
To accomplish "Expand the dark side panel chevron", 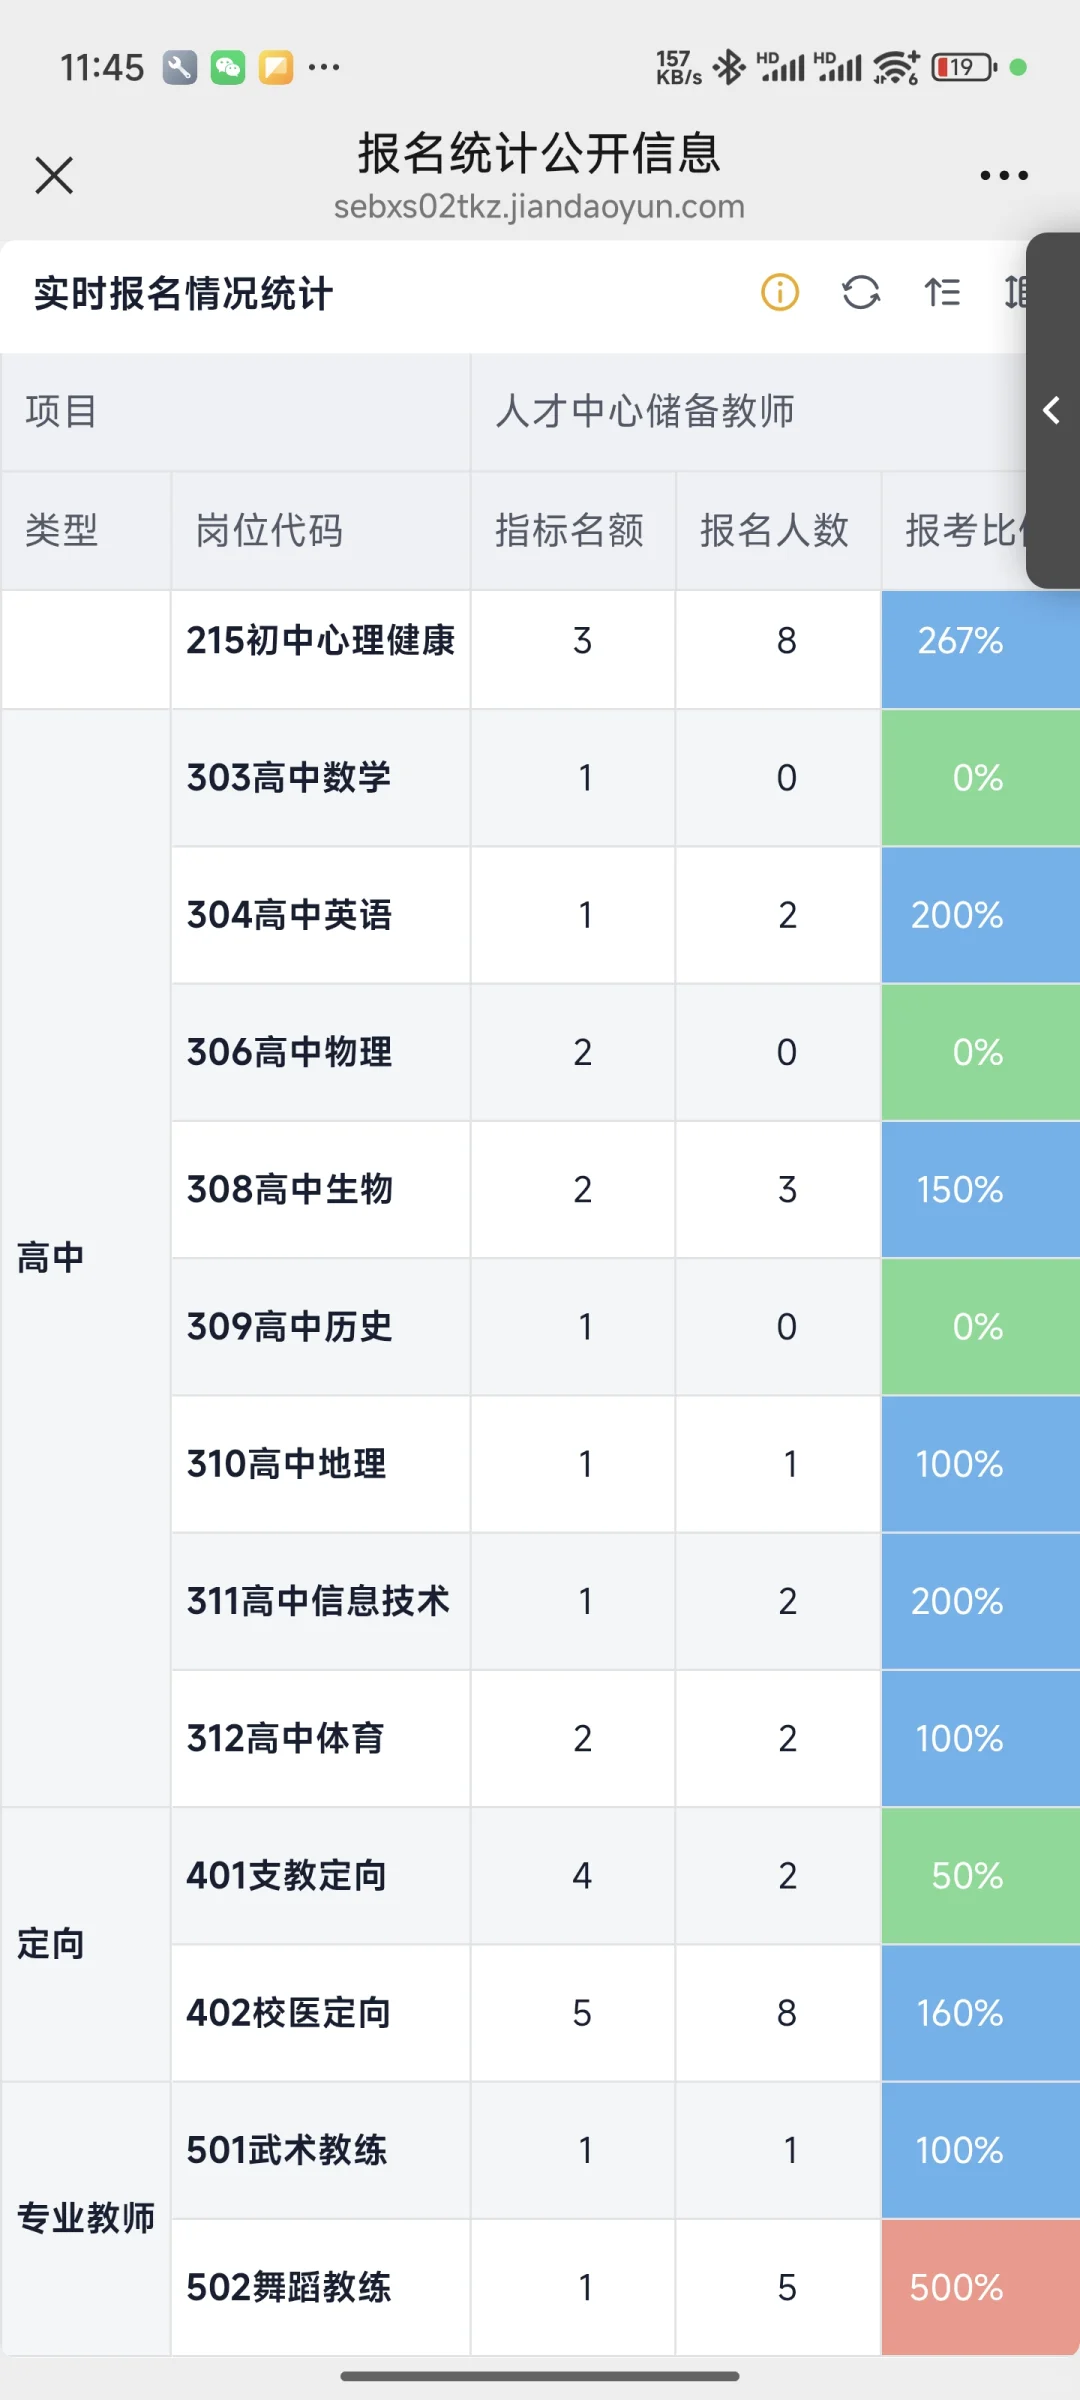I will pos(1052,410).
